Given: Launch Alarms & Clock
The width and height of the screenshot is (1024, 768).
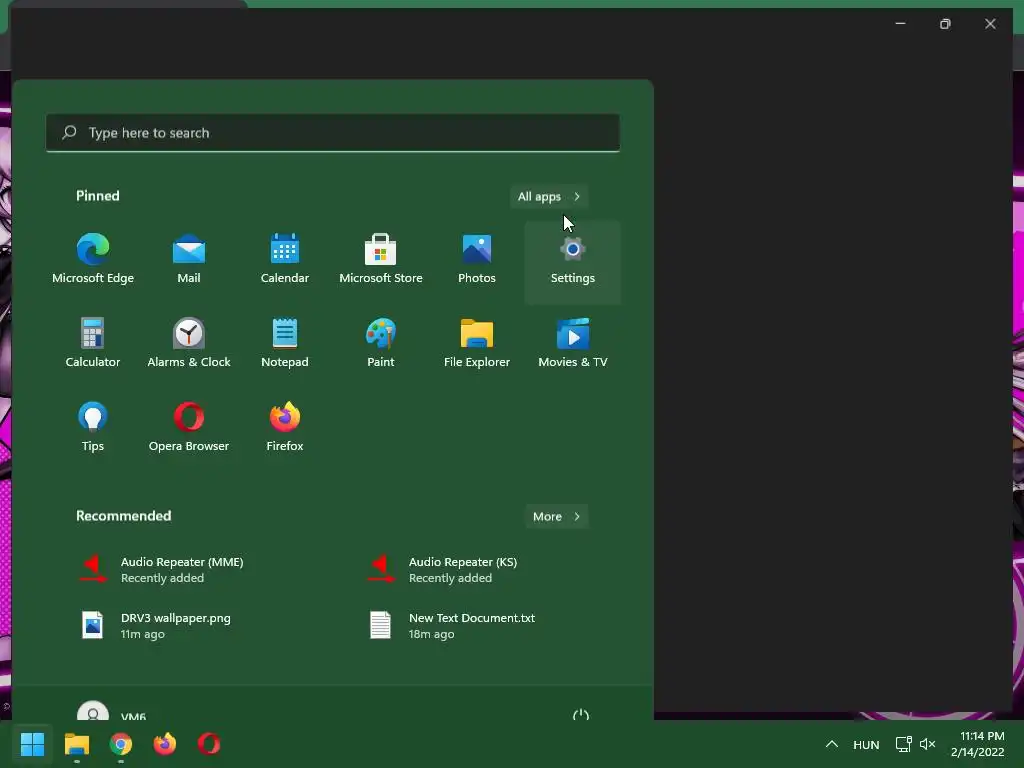Looking at the screenshot, I should tap(189, 344).
